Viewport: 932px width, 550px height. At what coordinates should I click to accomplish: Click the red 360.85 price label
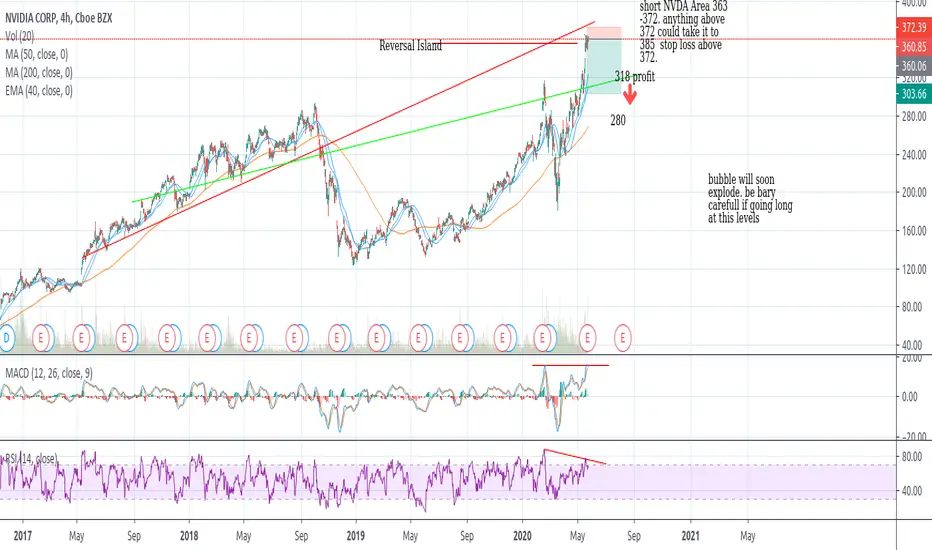(914, 46)
